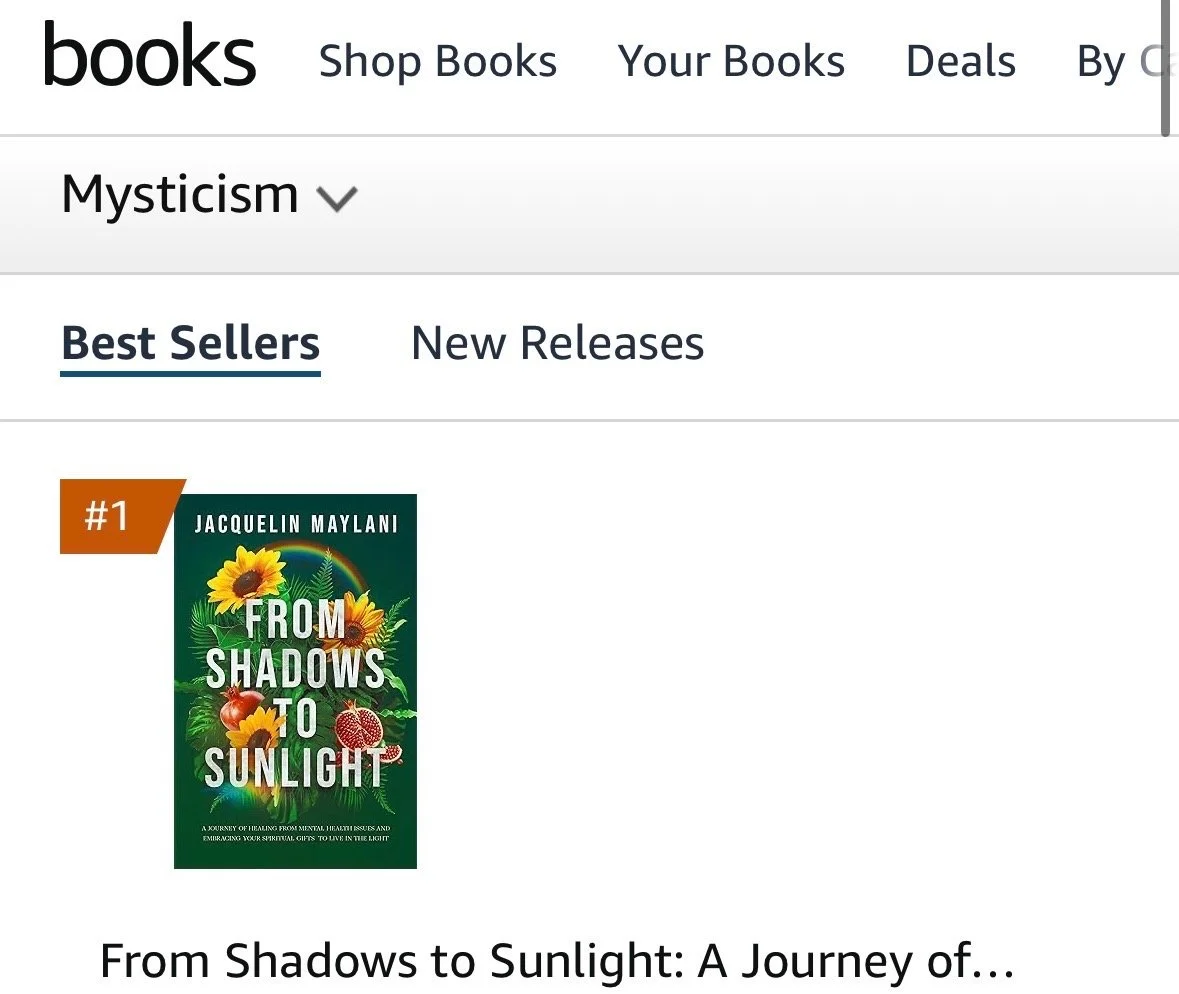
Task: Click the small subtitle text on the cover
Action: tap(295, 832)
